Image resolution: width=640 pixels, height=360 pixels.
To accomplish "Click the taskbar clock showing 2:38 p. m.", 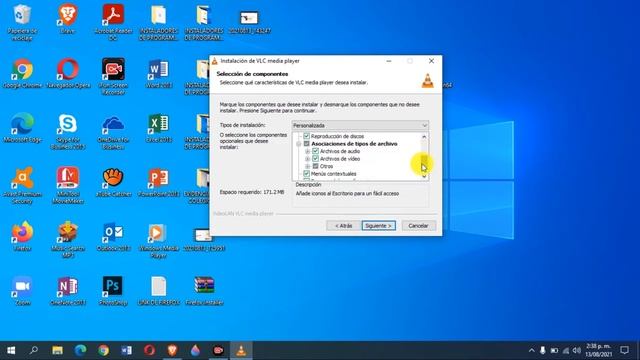I will point(598,350).
